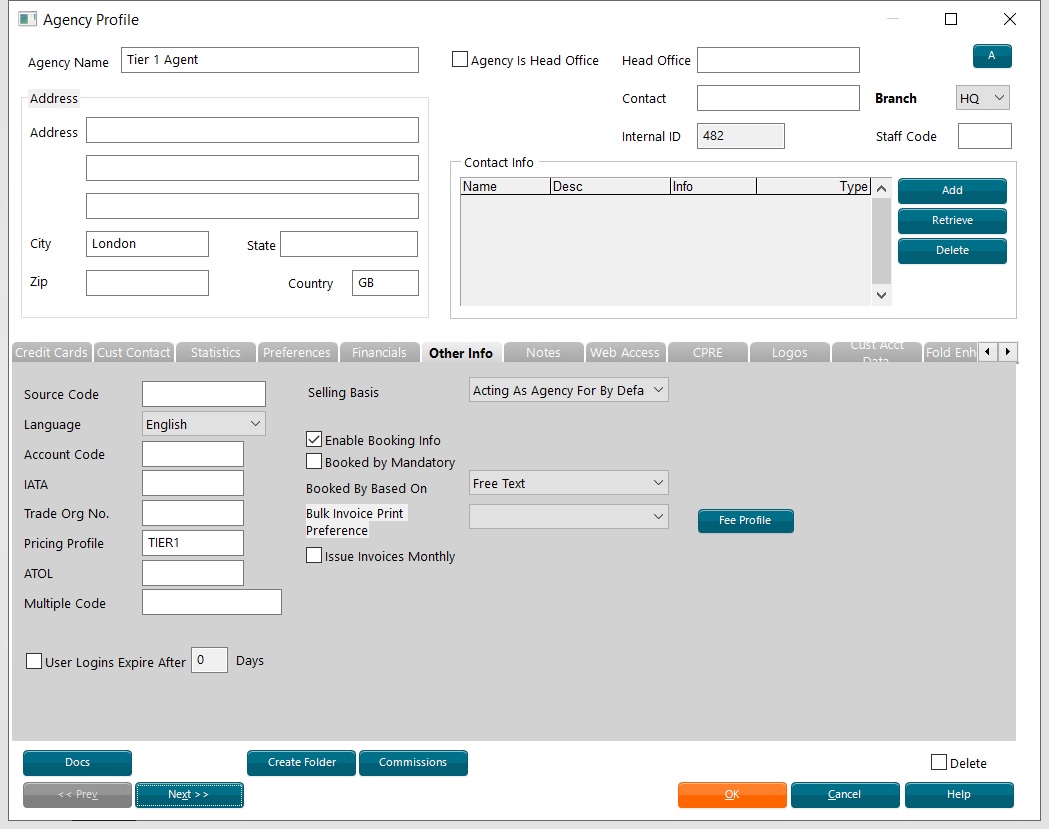Click Add contact info button
Screen dimensions: 1049x829
952,190
